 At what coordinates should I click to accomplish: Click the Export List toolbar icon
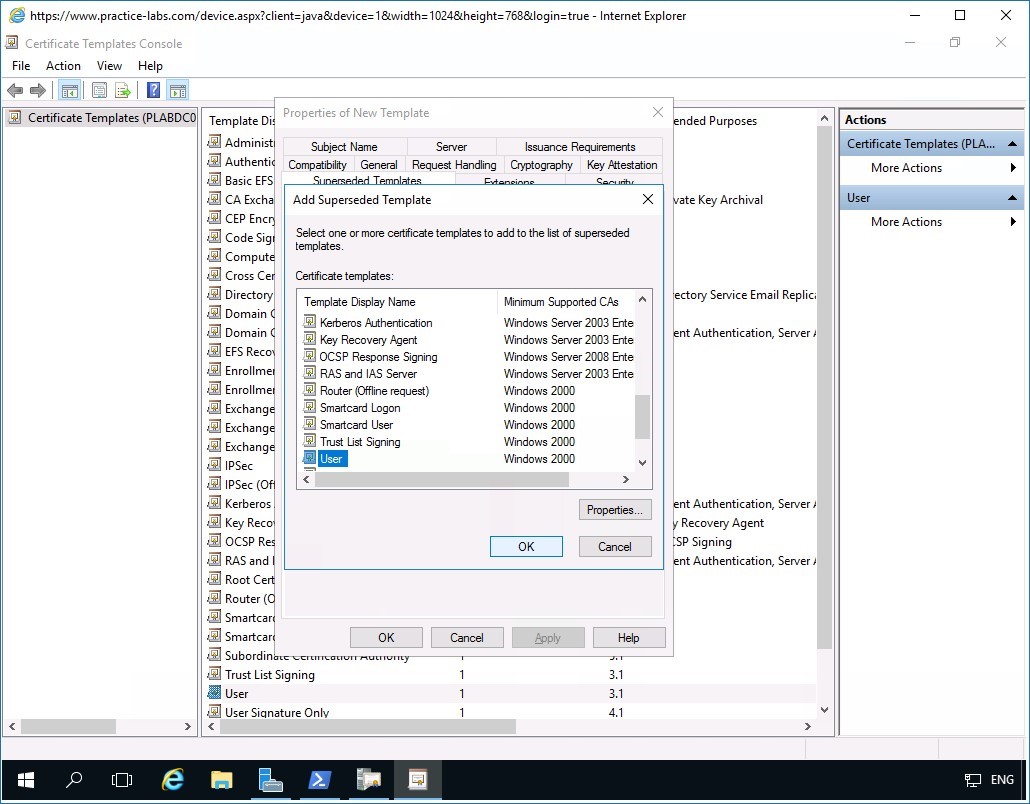[123, 90]
